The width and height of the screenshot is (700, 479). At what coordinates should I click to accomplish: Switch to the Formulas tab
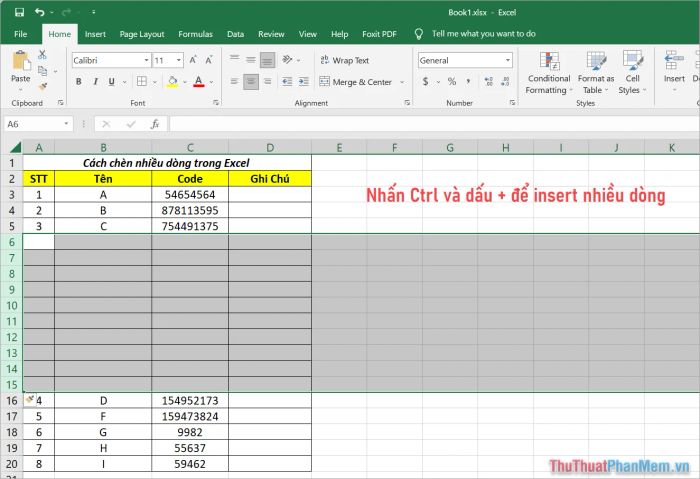coord(195,34)
